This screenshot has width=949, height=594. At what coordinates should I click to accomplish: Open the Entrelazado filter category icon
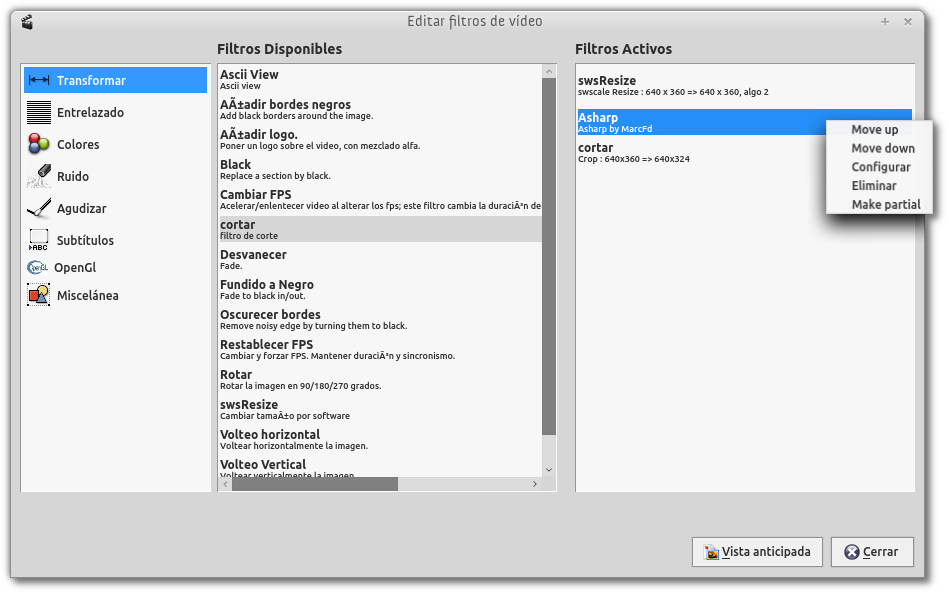[39, 113]
